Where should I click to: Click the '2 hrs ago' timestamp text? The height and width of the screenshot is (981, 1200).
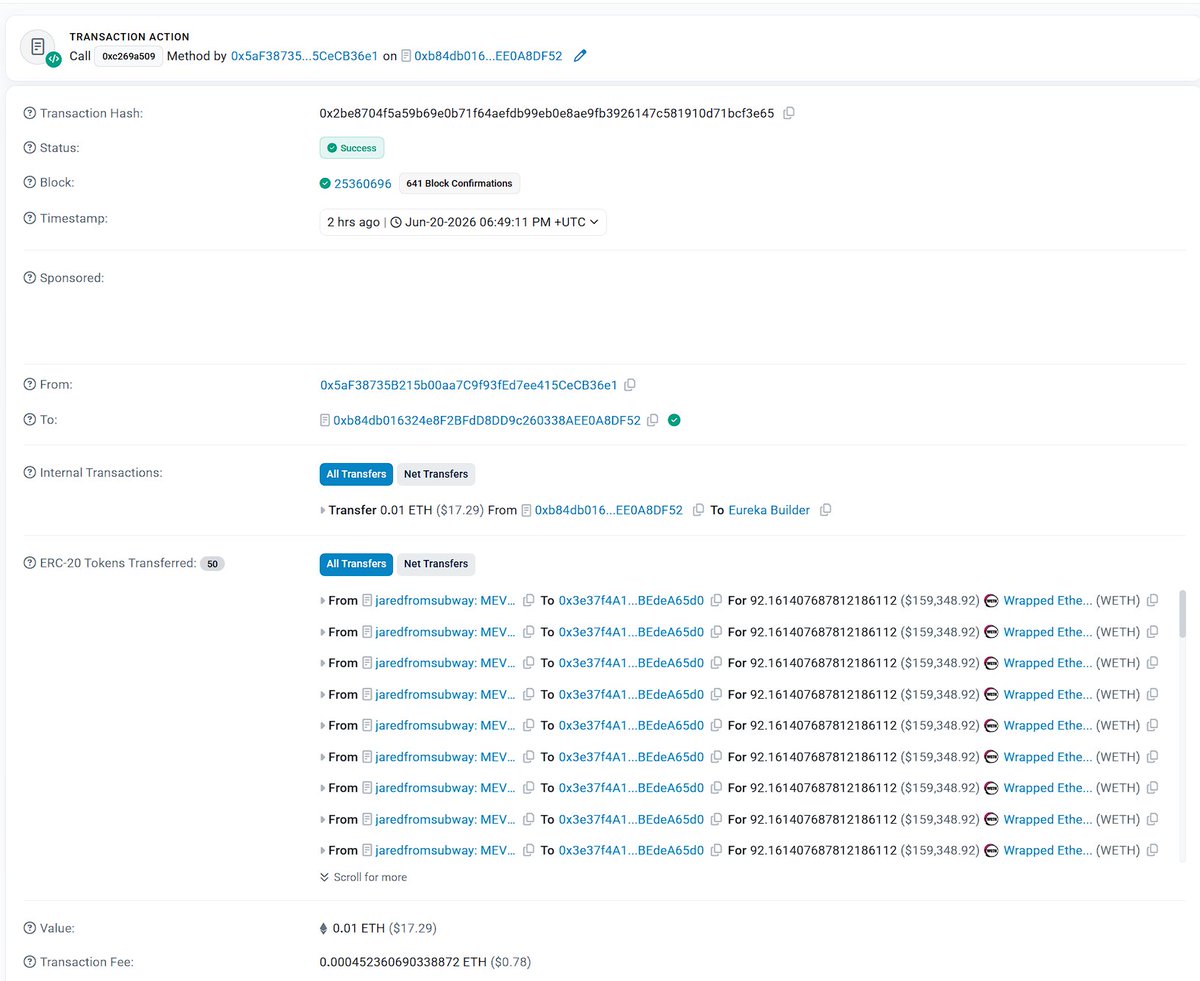(353, 222)
